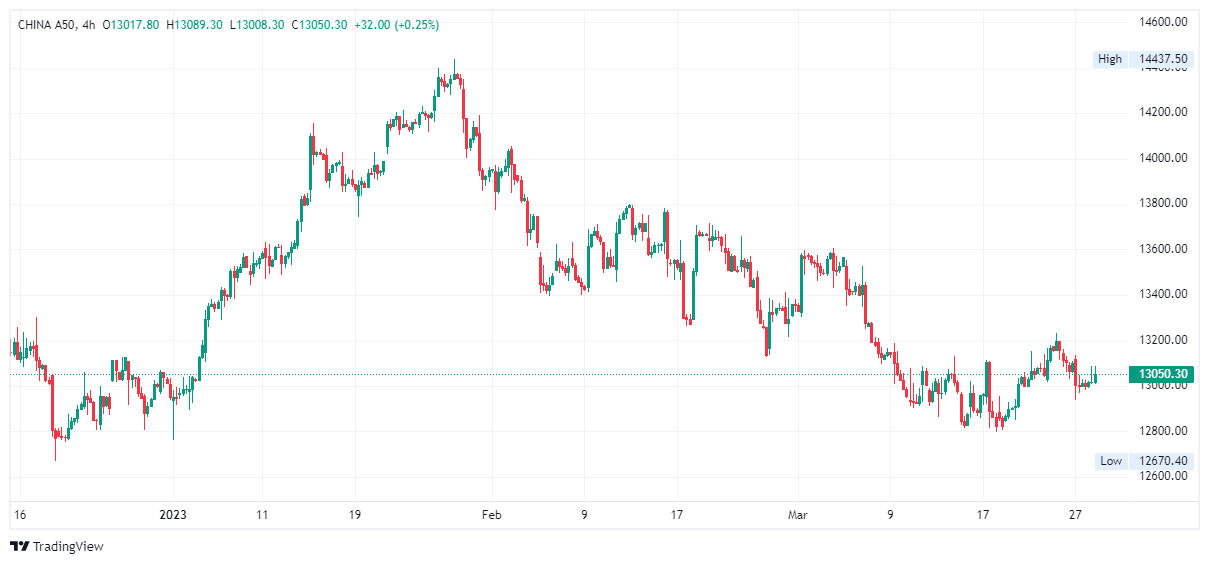Viewport: 1209px width, 564px height.
Task: Click the high value H13089.30
Action: [x=194, y=24]
